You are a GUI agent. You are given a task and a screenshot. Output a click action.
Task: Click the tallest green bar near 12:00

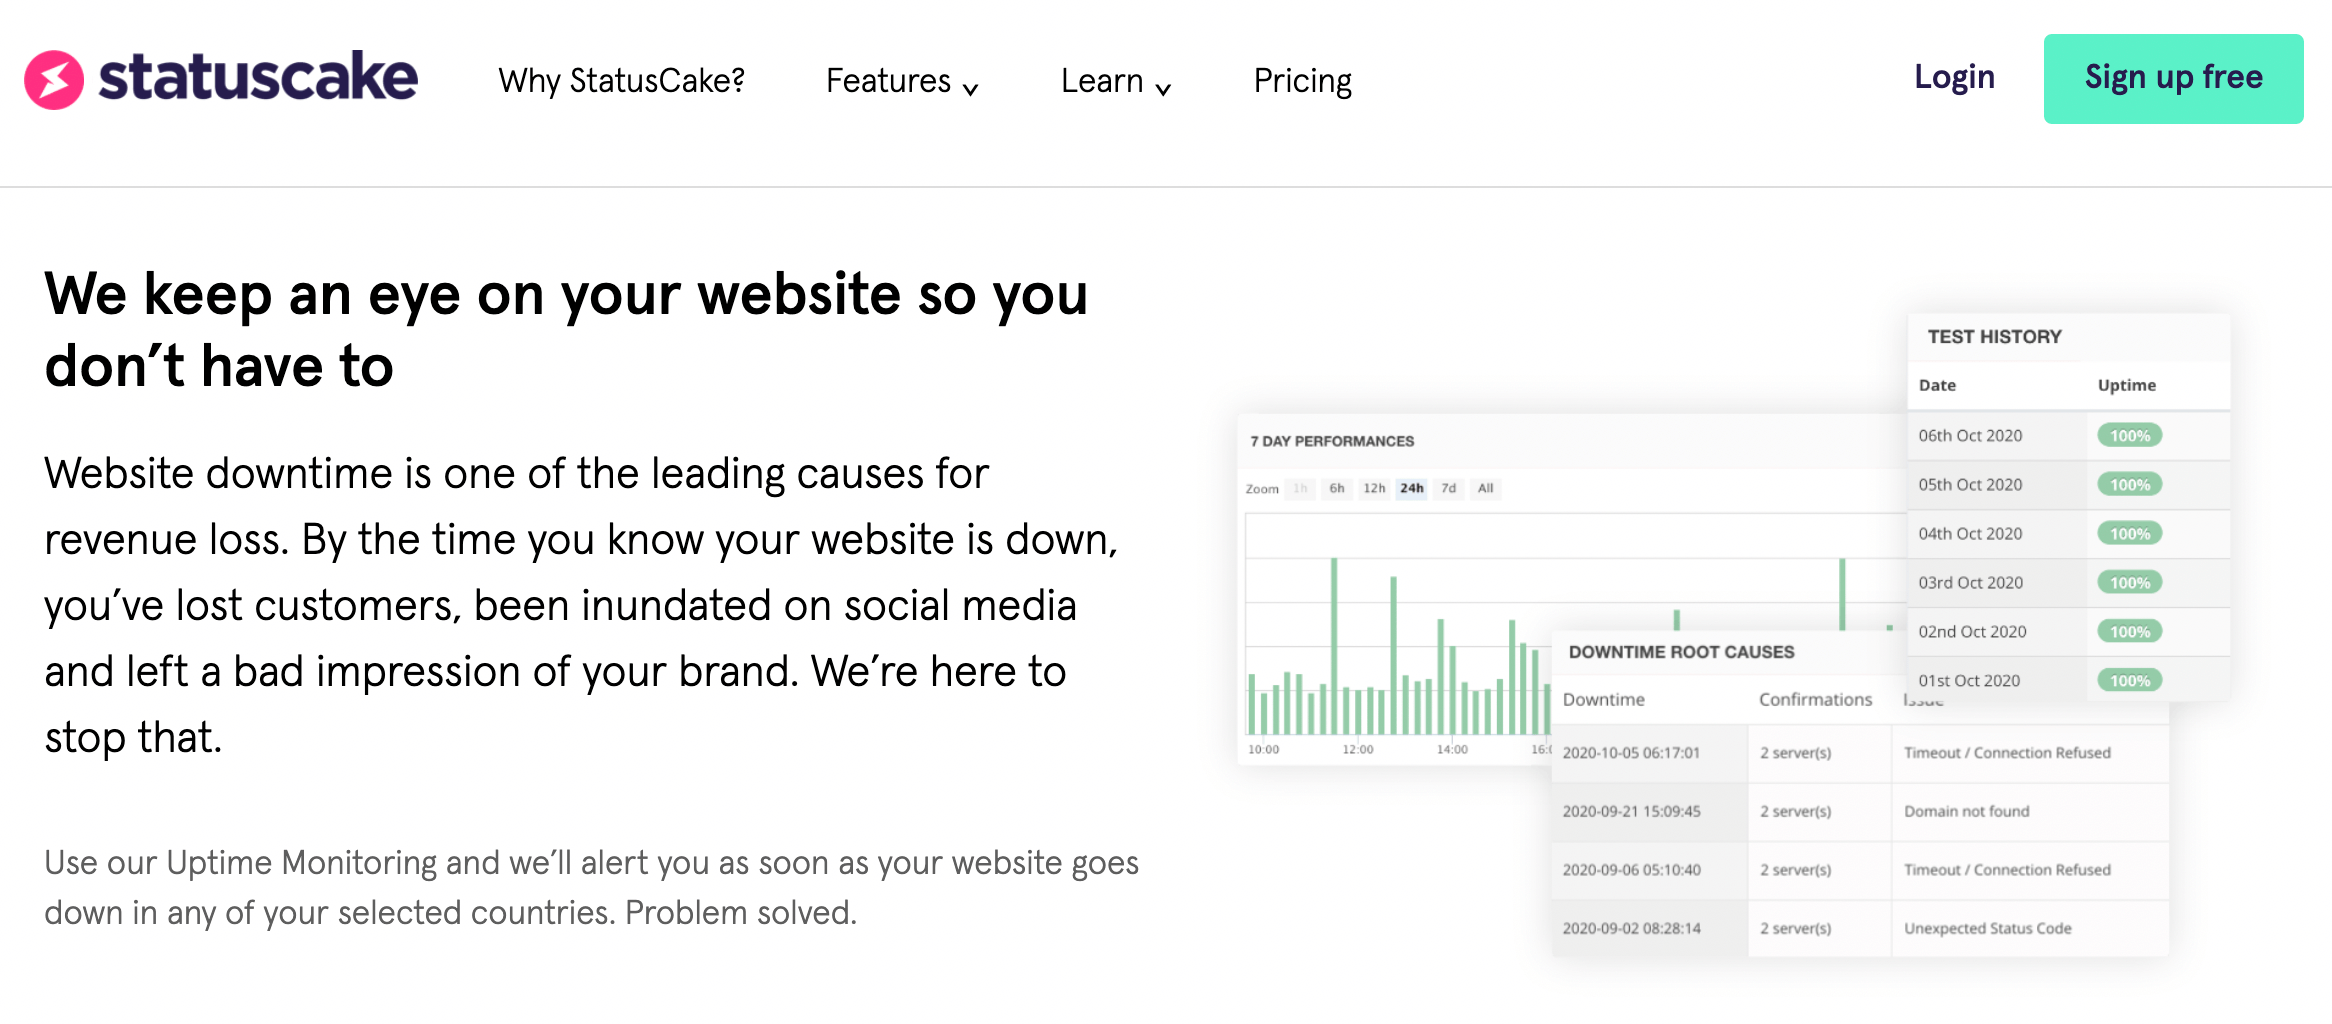tap(1334, 646)
